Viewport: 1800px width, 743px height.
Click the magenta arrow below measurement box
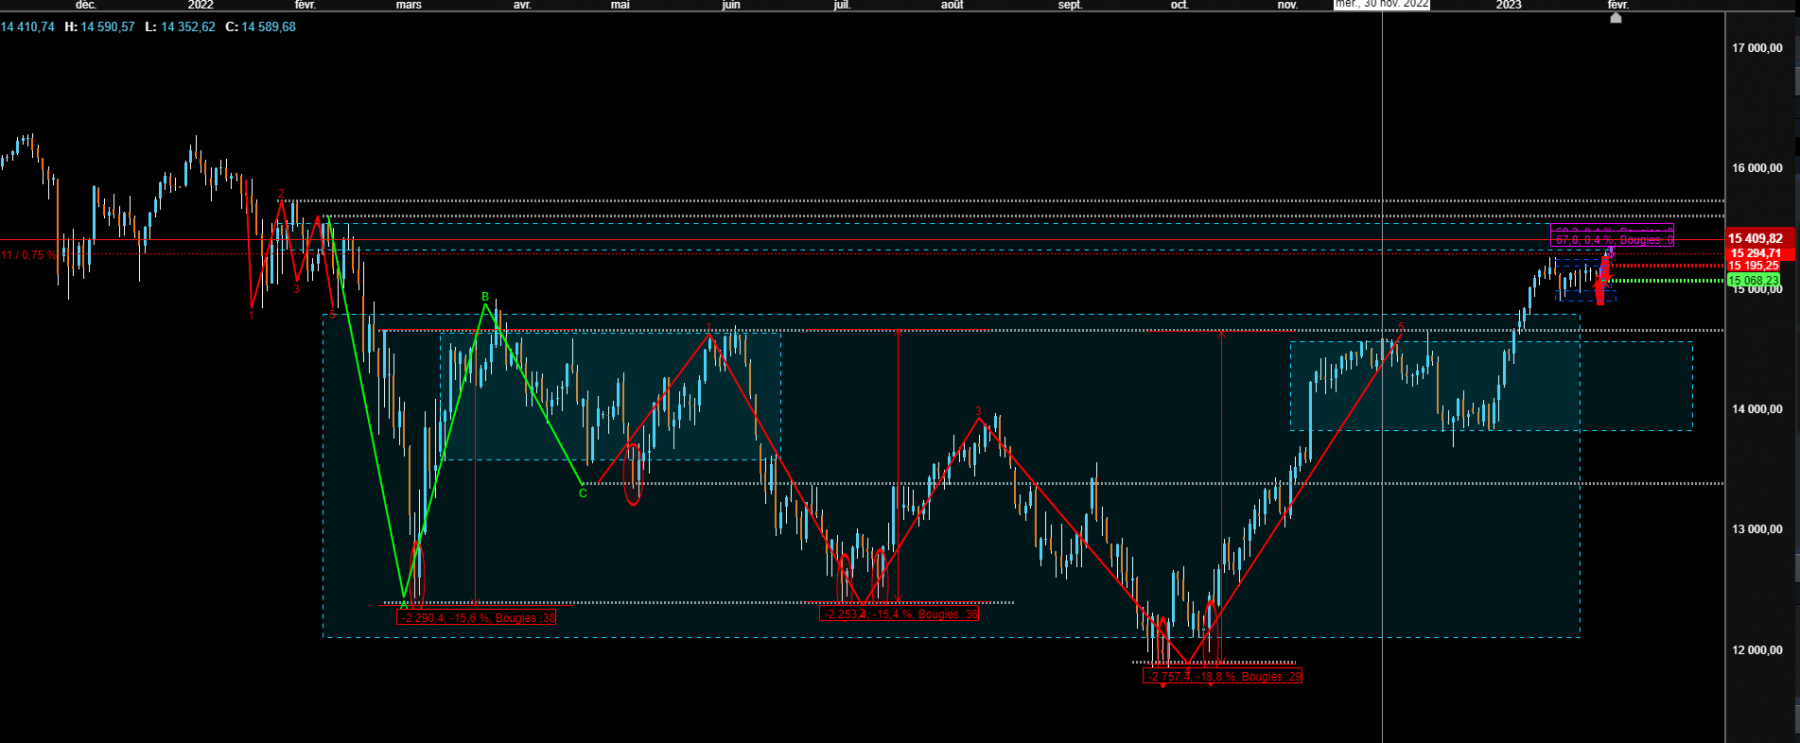click(1610, 252)
